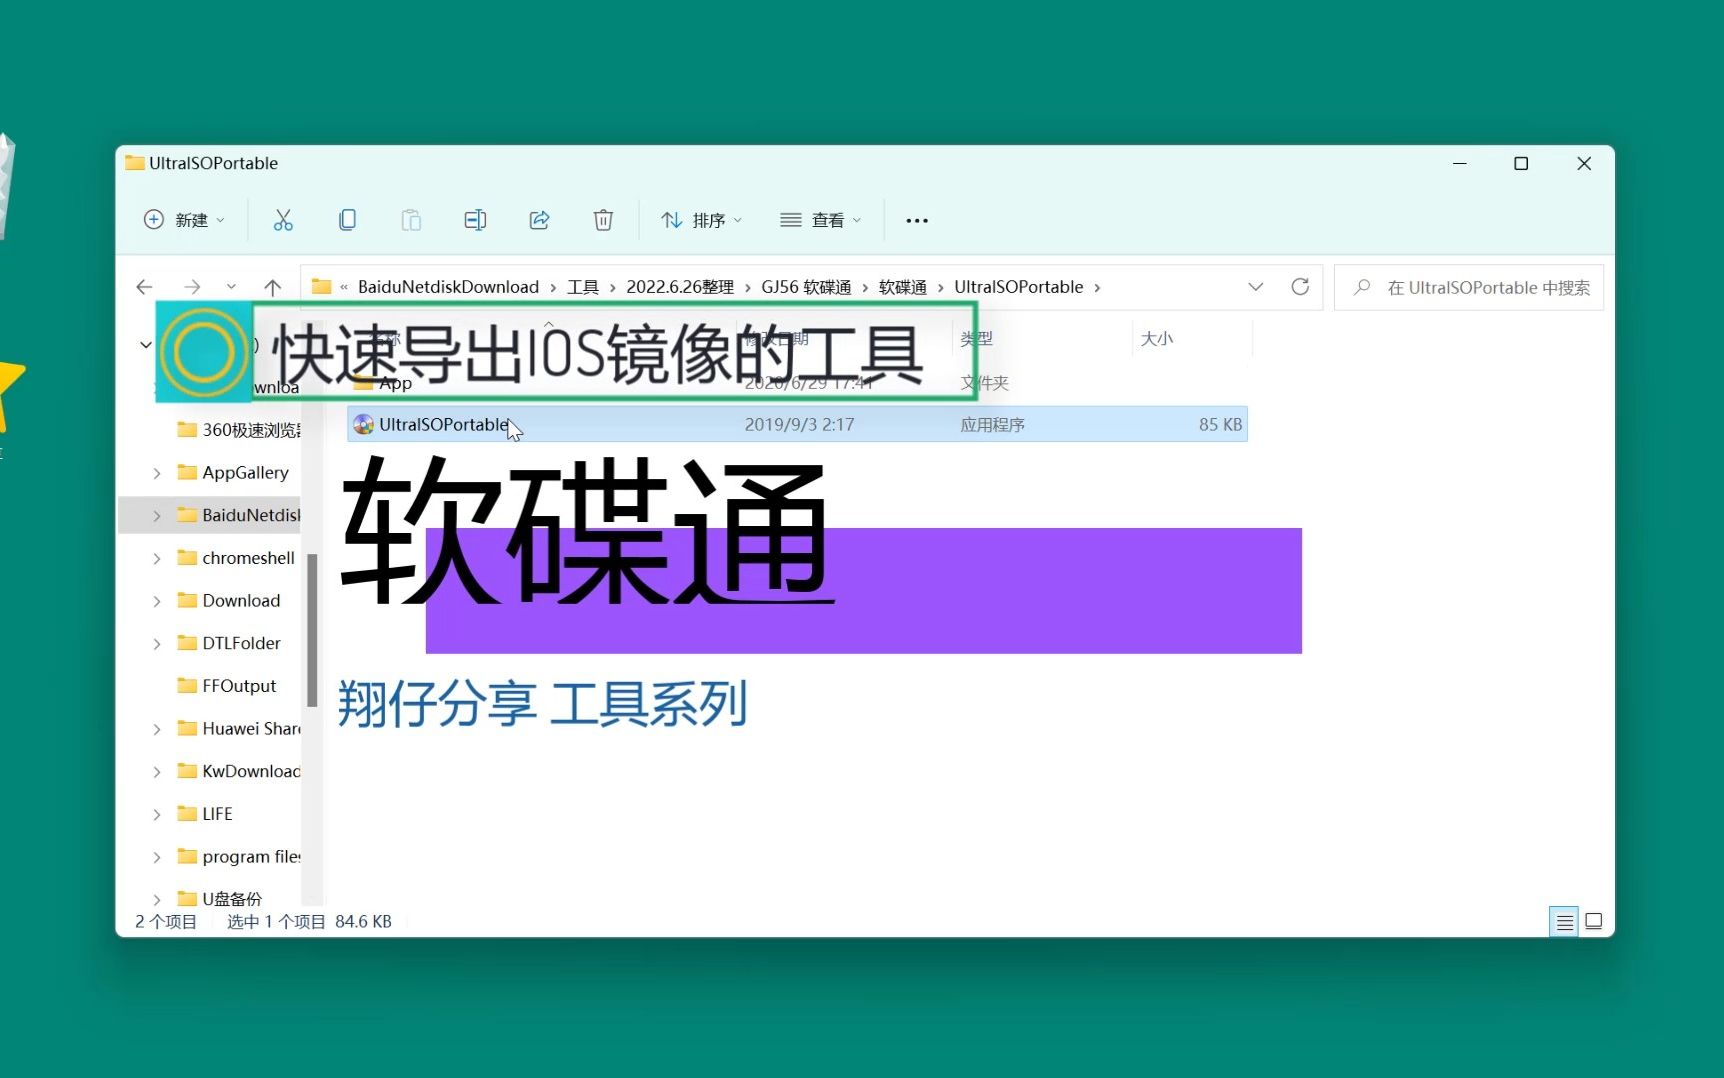The width and height of the screenshot is (1724, 1078).
Task: Switch to details view in the status bar
Action: coord(1565,921)
